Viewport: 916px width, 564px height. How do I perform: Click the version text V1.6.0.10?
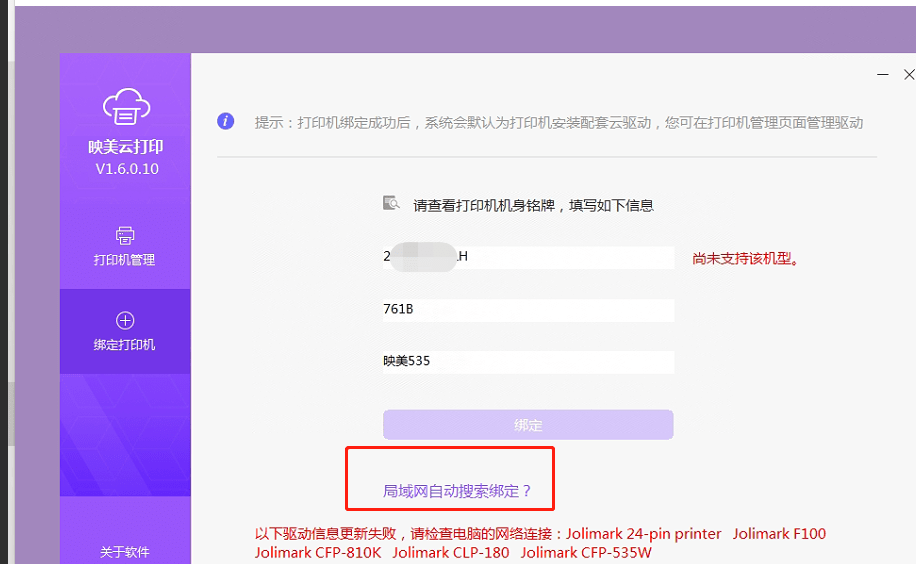pyautogui.click(x=127, y=169)
